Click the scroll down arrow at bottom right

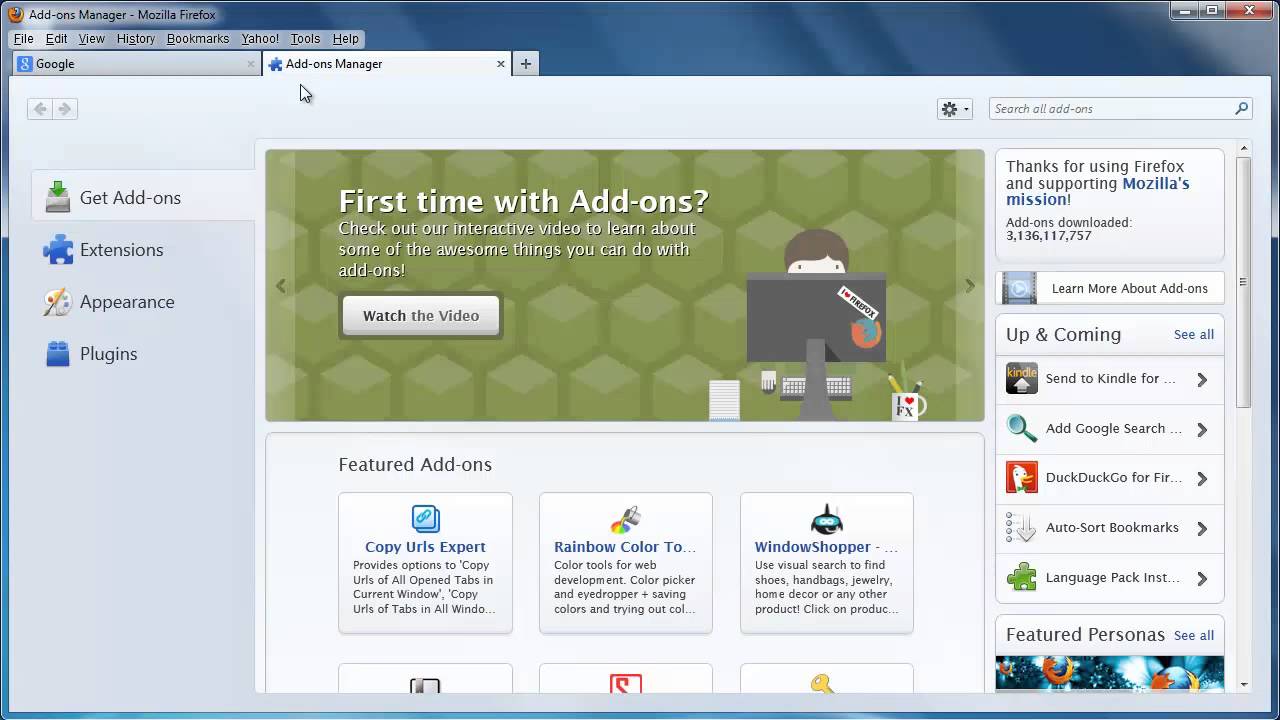(1244, 685)
